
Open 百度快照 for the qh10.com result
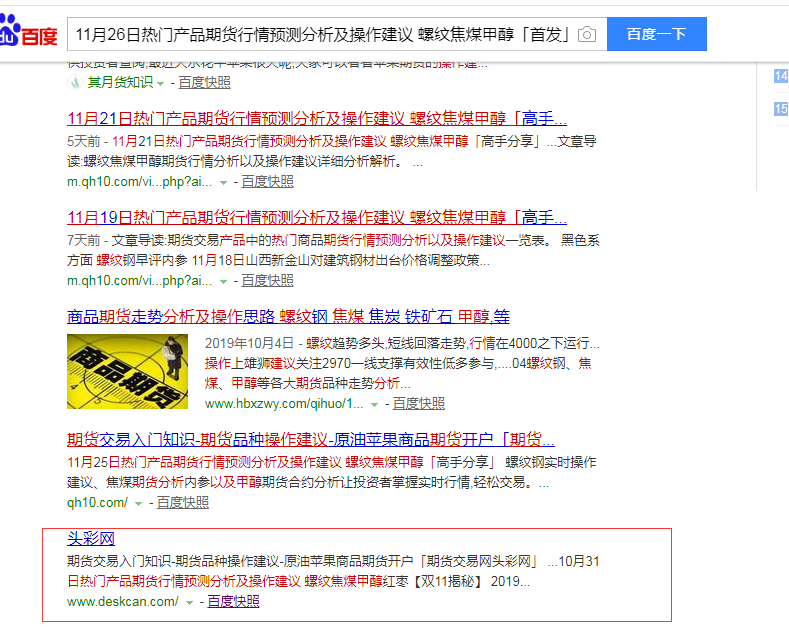(183, 502)
